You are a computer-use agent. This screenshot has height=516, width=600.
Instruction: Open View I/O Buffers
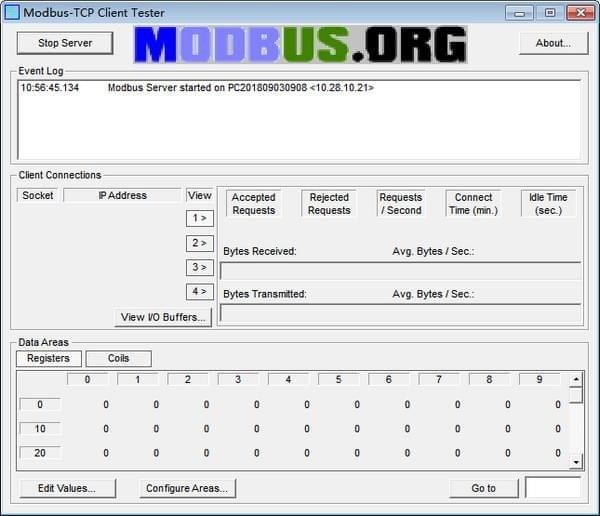[163, 317]
